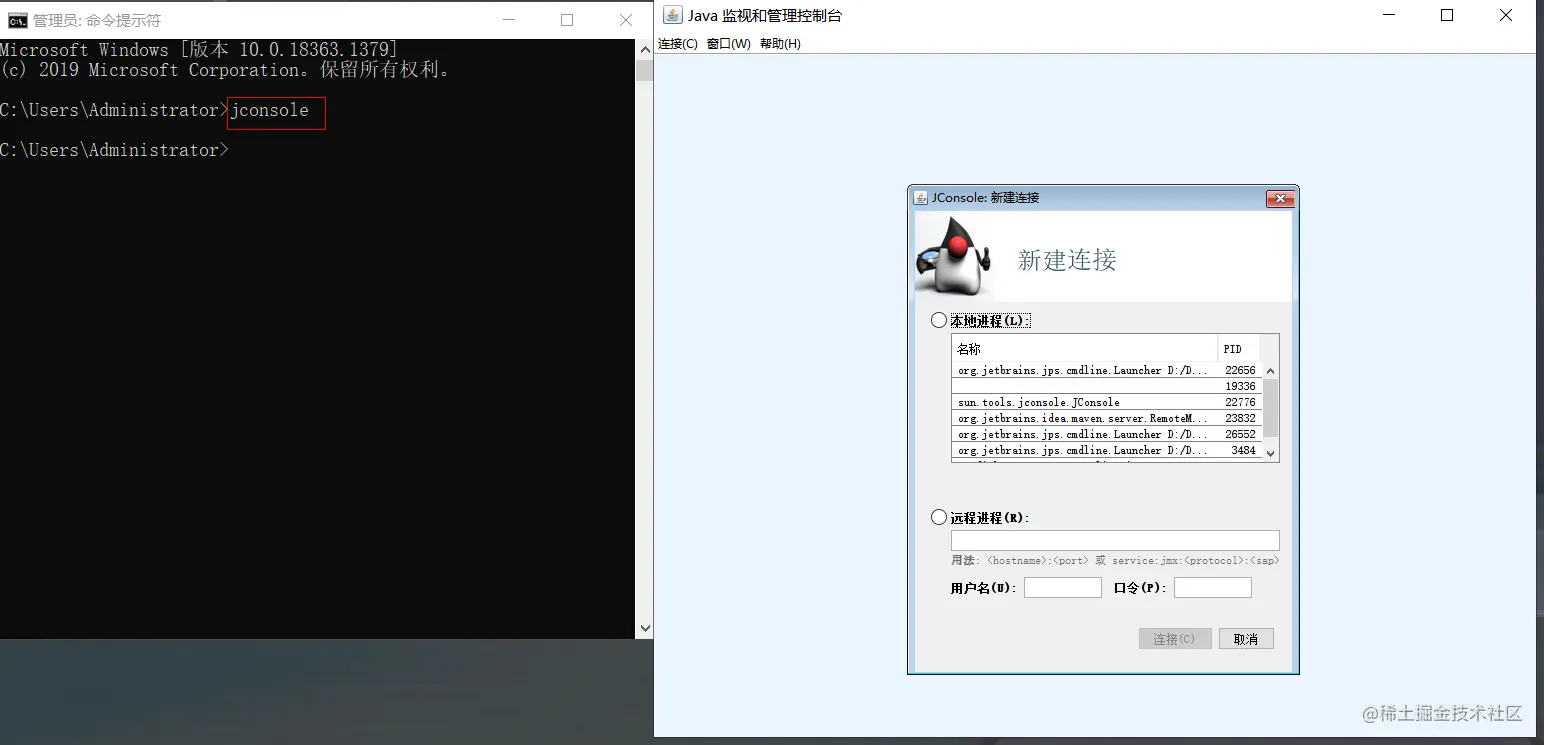
Task: Select process row with PID 22656
Action: (1107, 370)
